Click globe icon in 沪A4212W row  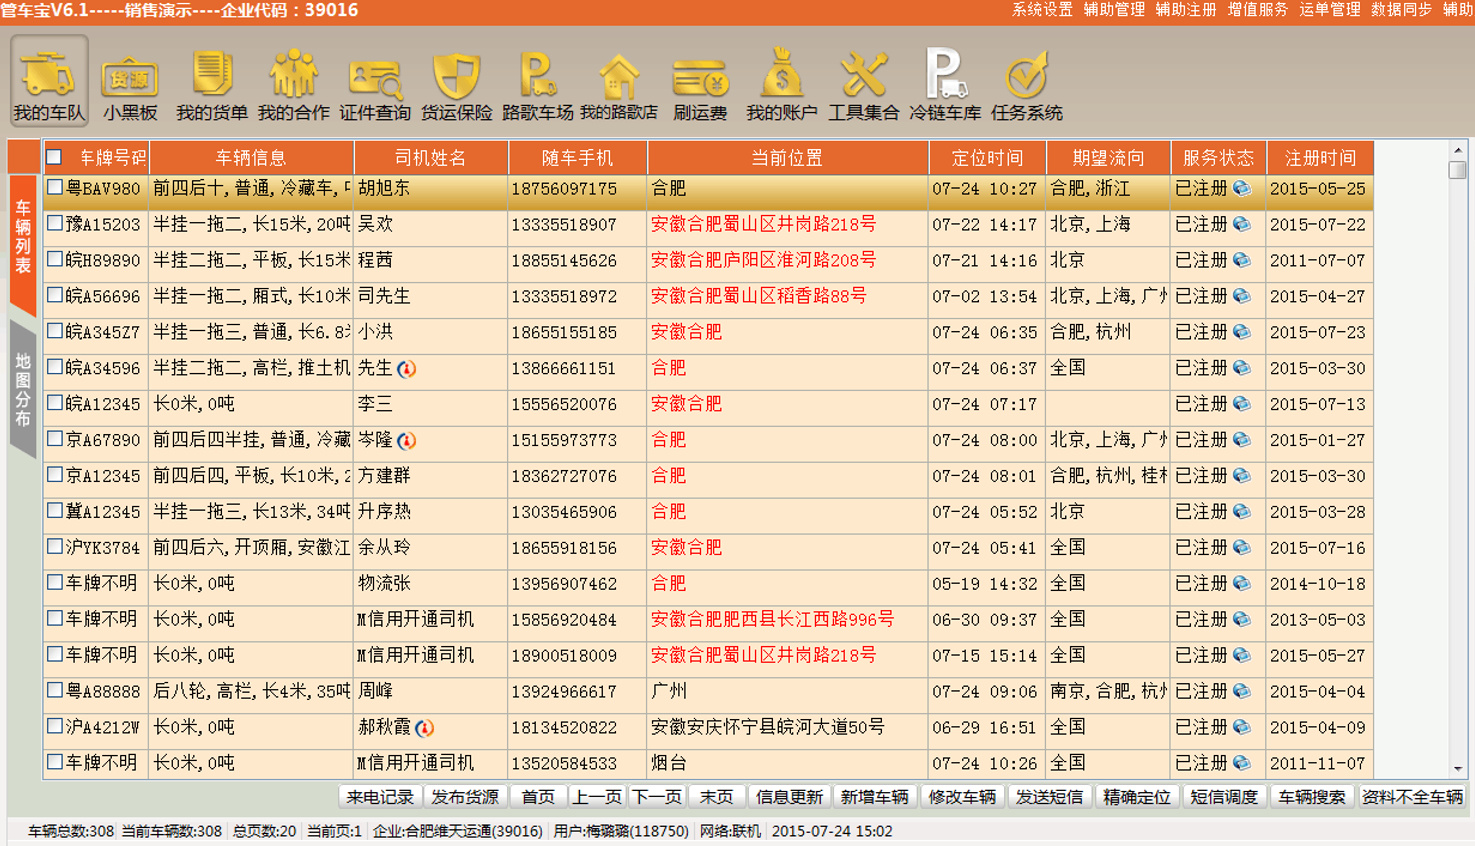(x=1241, y=727)
